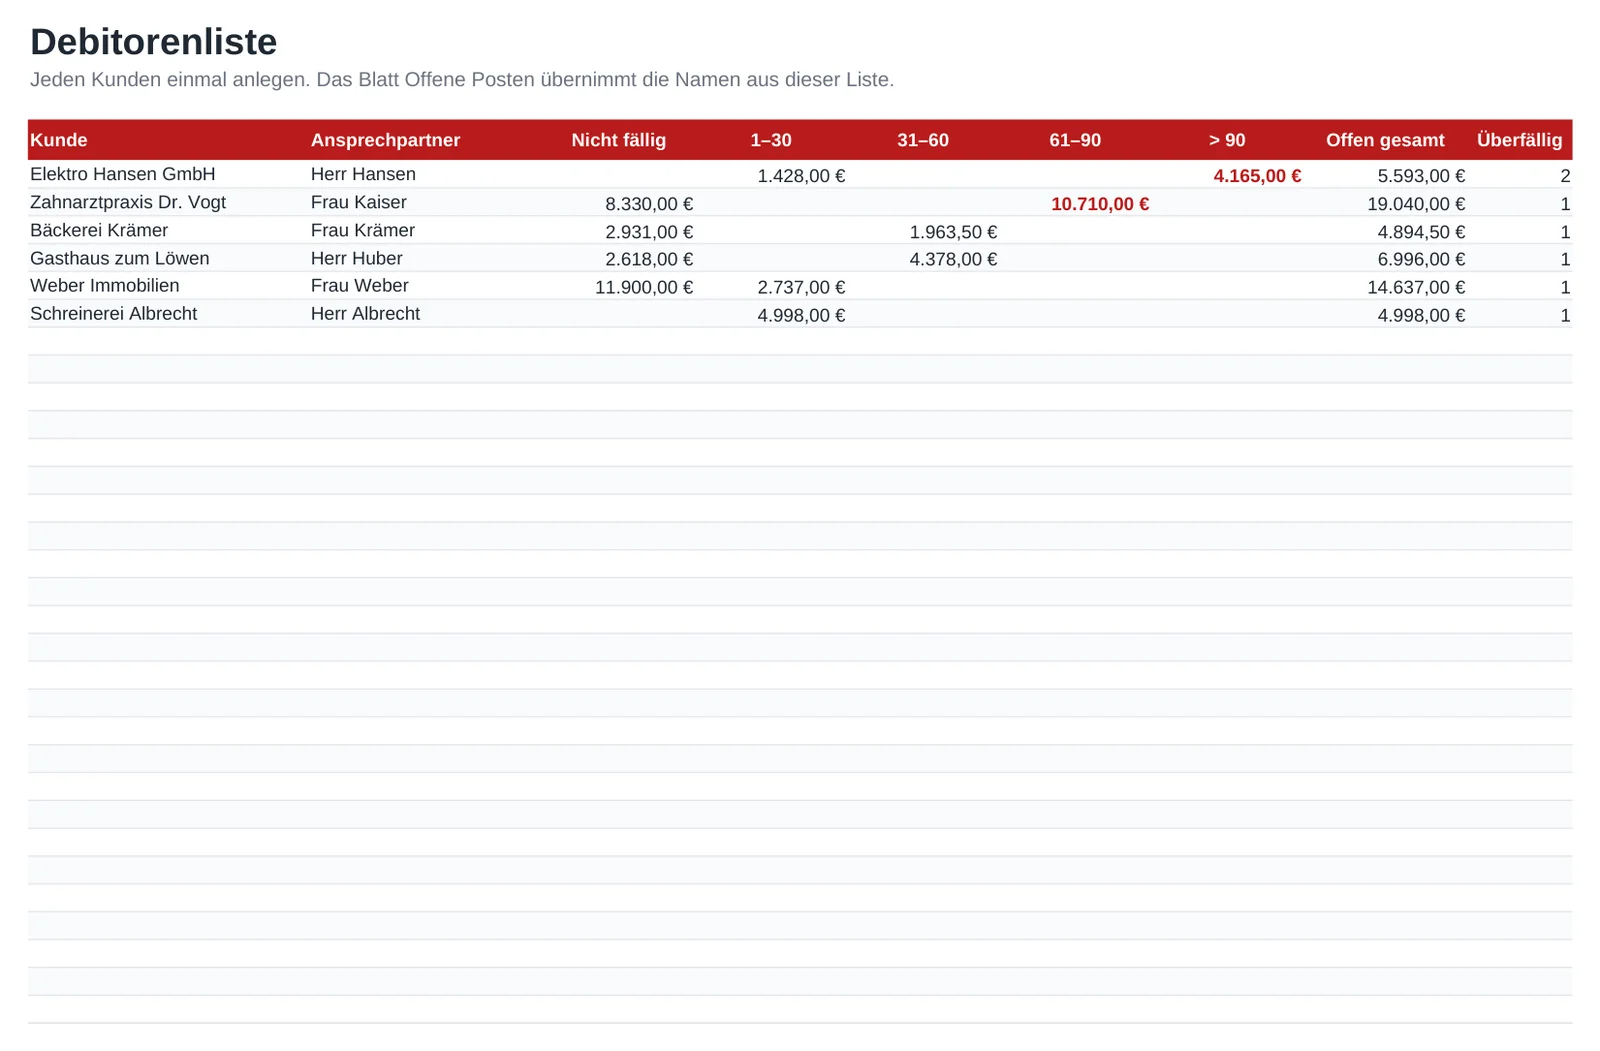The width and height of the screenshot is (1600, 1051).
Task: Click the 2.737,00 € cell
Action: coord(801,287)
